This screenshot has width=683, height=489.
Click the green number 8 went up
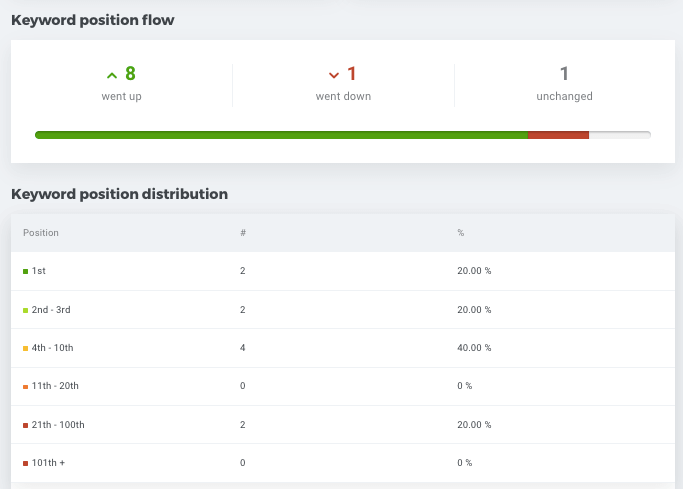point(130,74)
